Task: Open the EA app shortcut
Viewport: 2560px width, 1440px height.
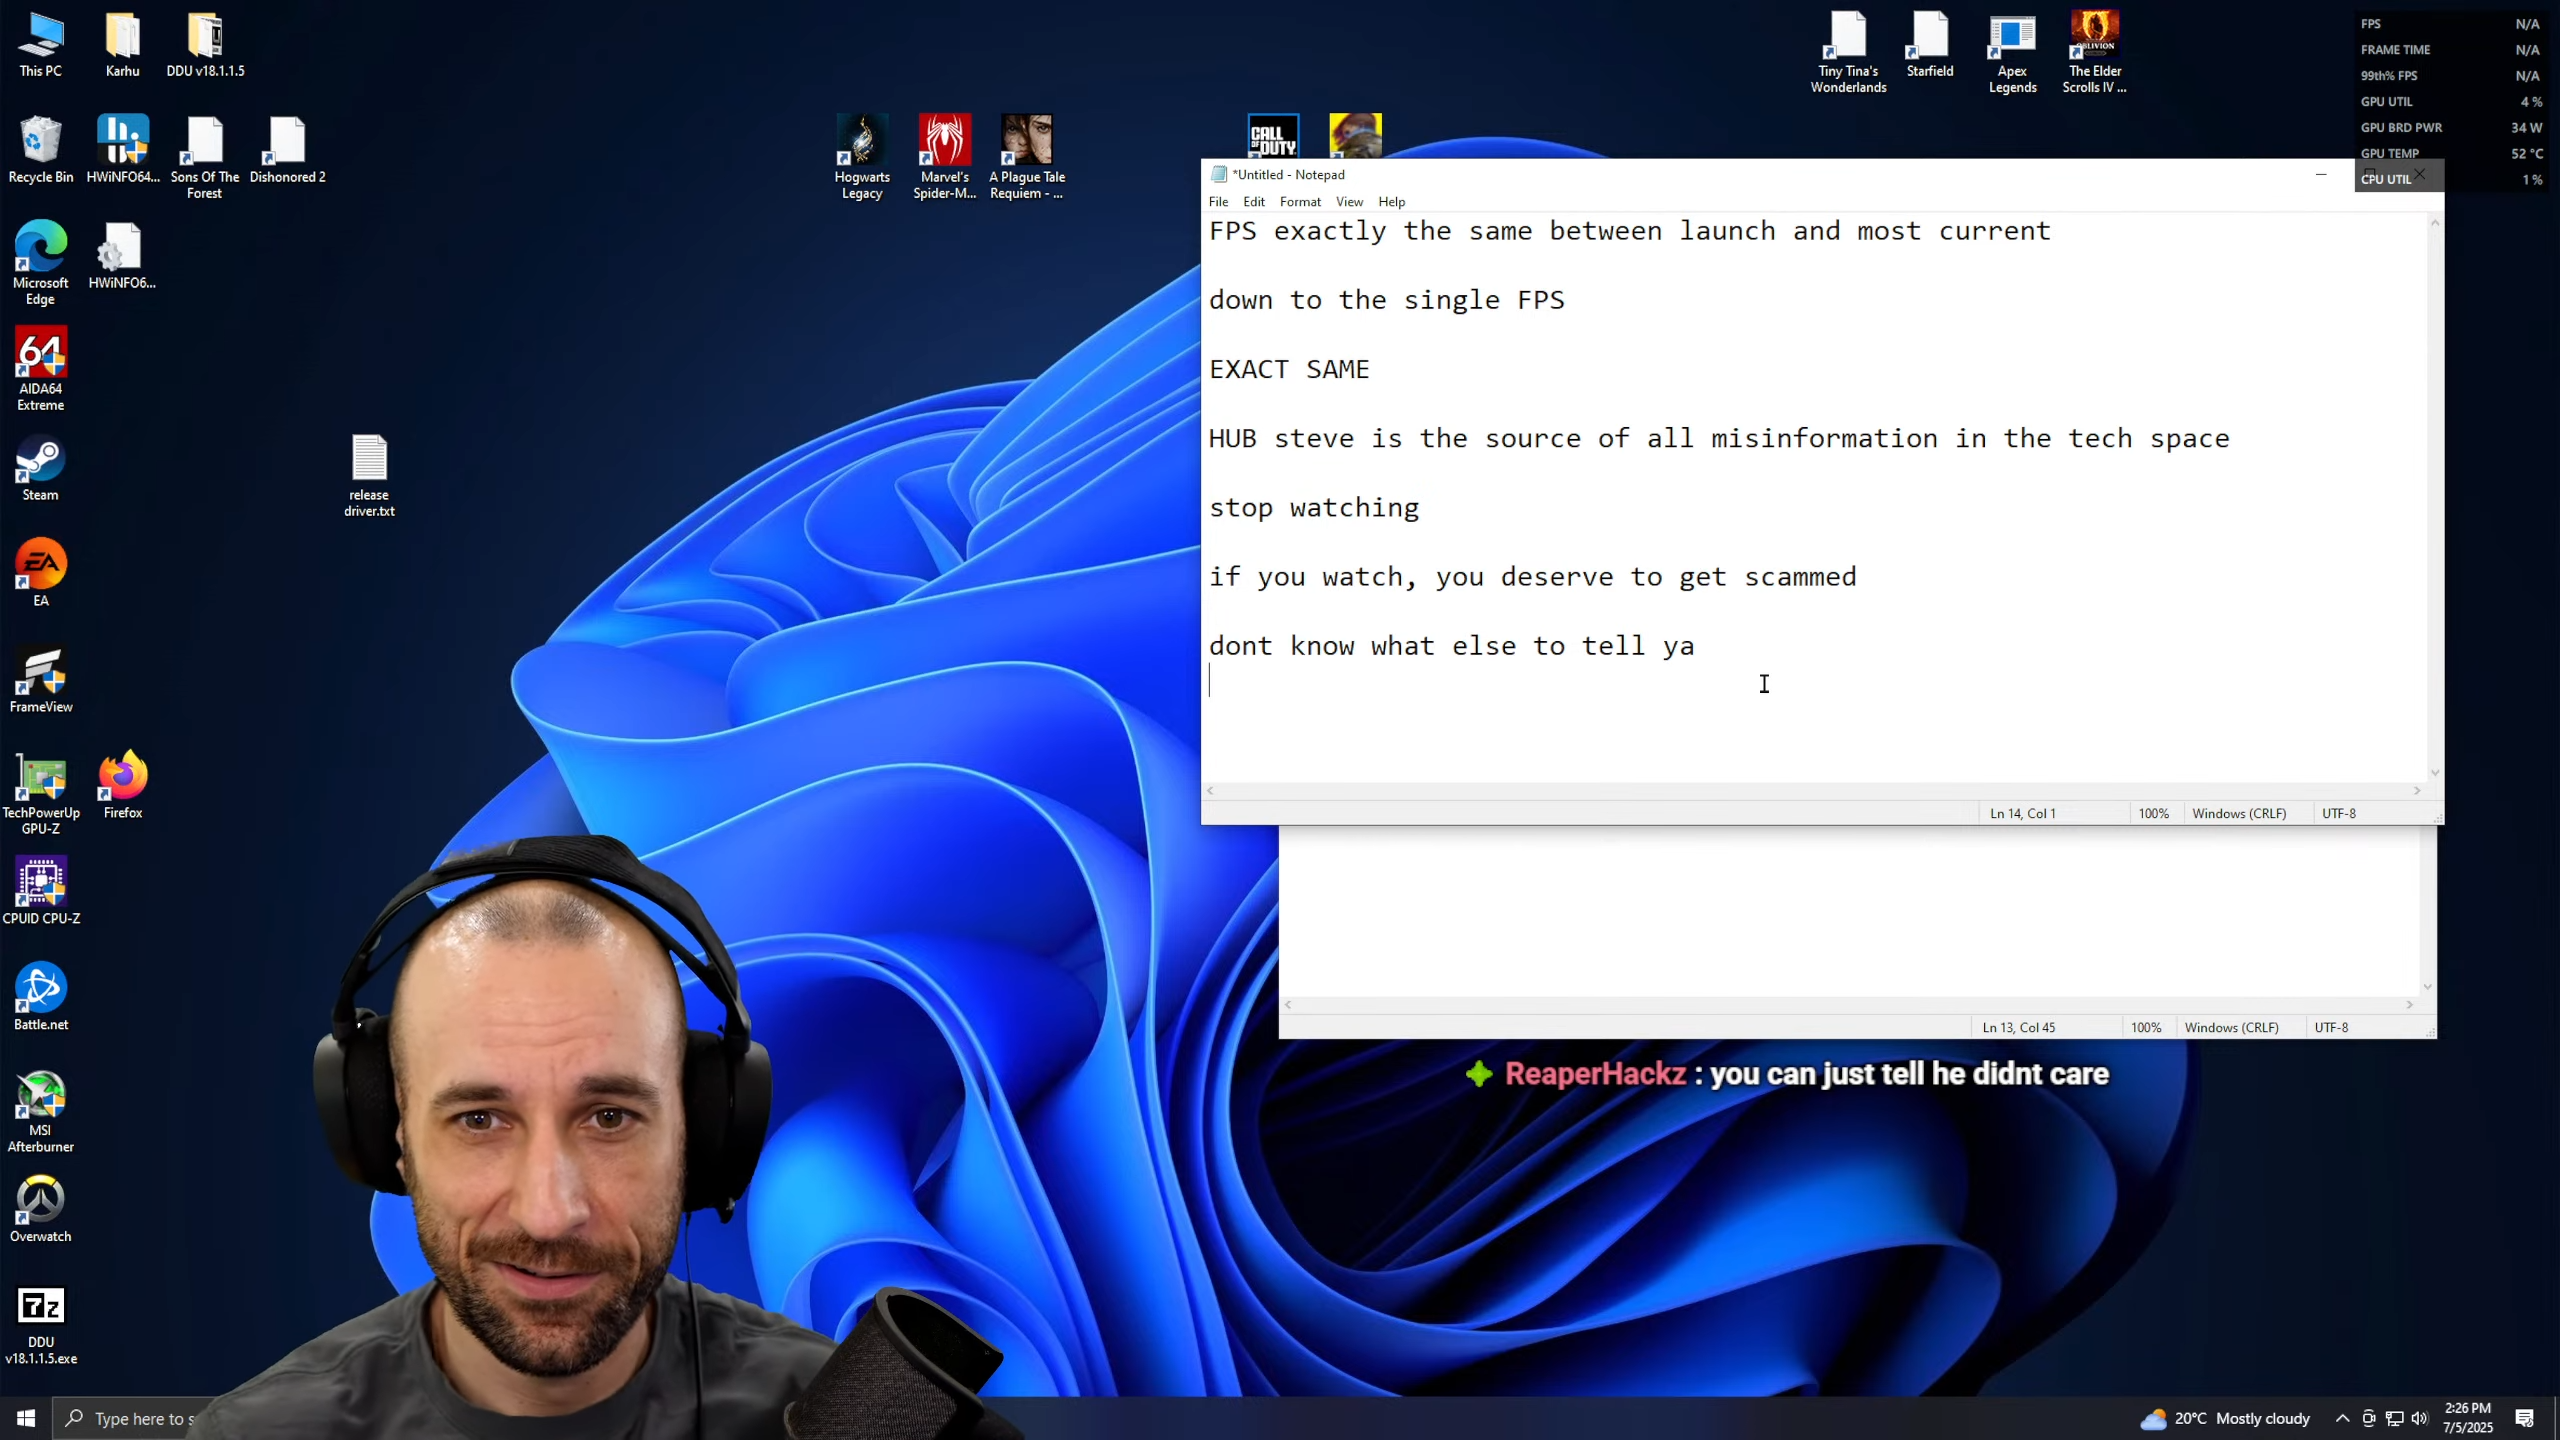Action: [40, 574]
